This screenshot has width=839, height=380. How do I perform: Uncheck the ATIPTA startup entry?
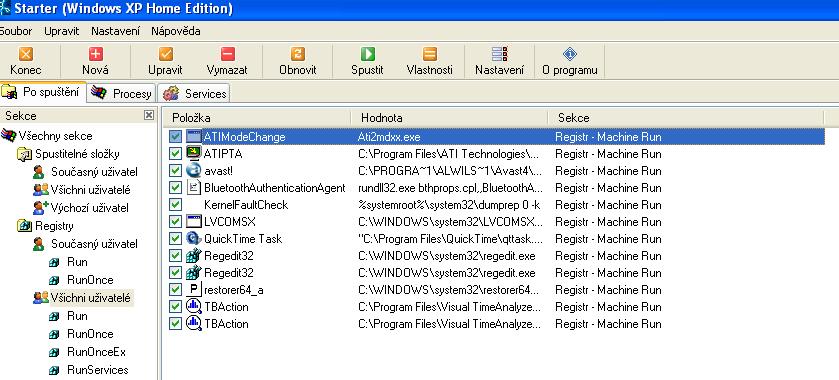click(175, 154)
